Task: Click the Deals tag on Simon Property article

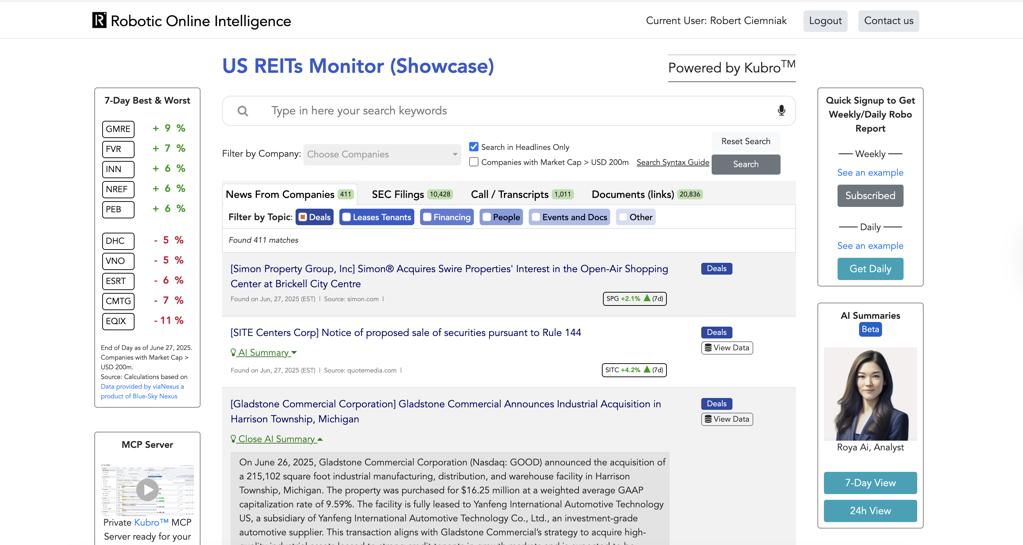Action: [x=716, y=268]
